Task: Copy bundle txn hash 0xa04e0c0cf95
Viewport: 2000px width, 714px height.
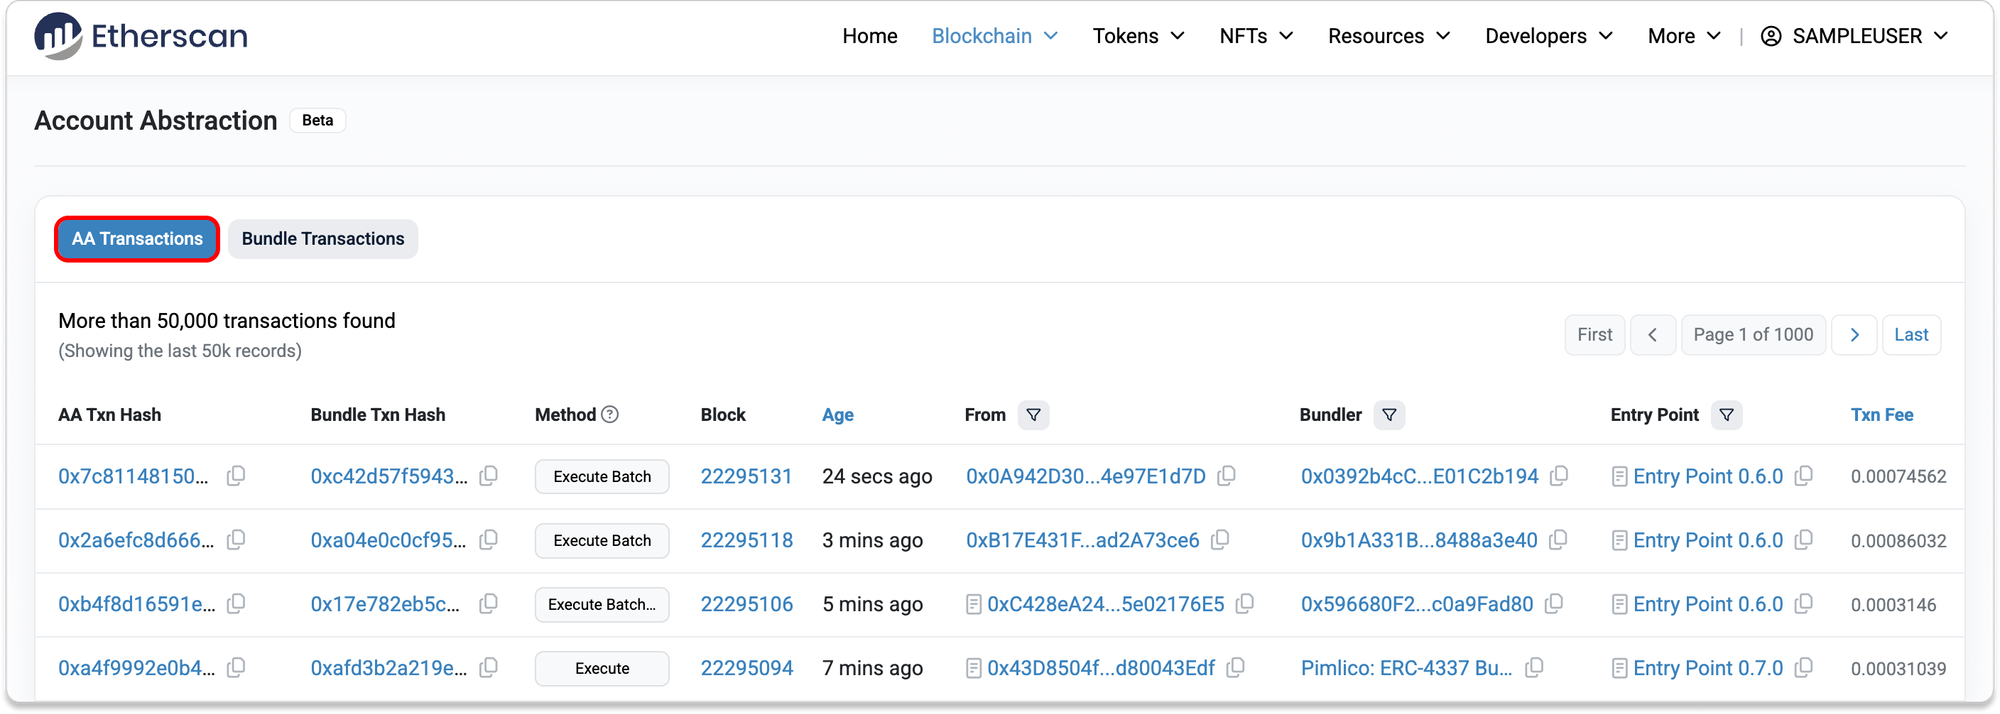Action: (x=488, y=540)
